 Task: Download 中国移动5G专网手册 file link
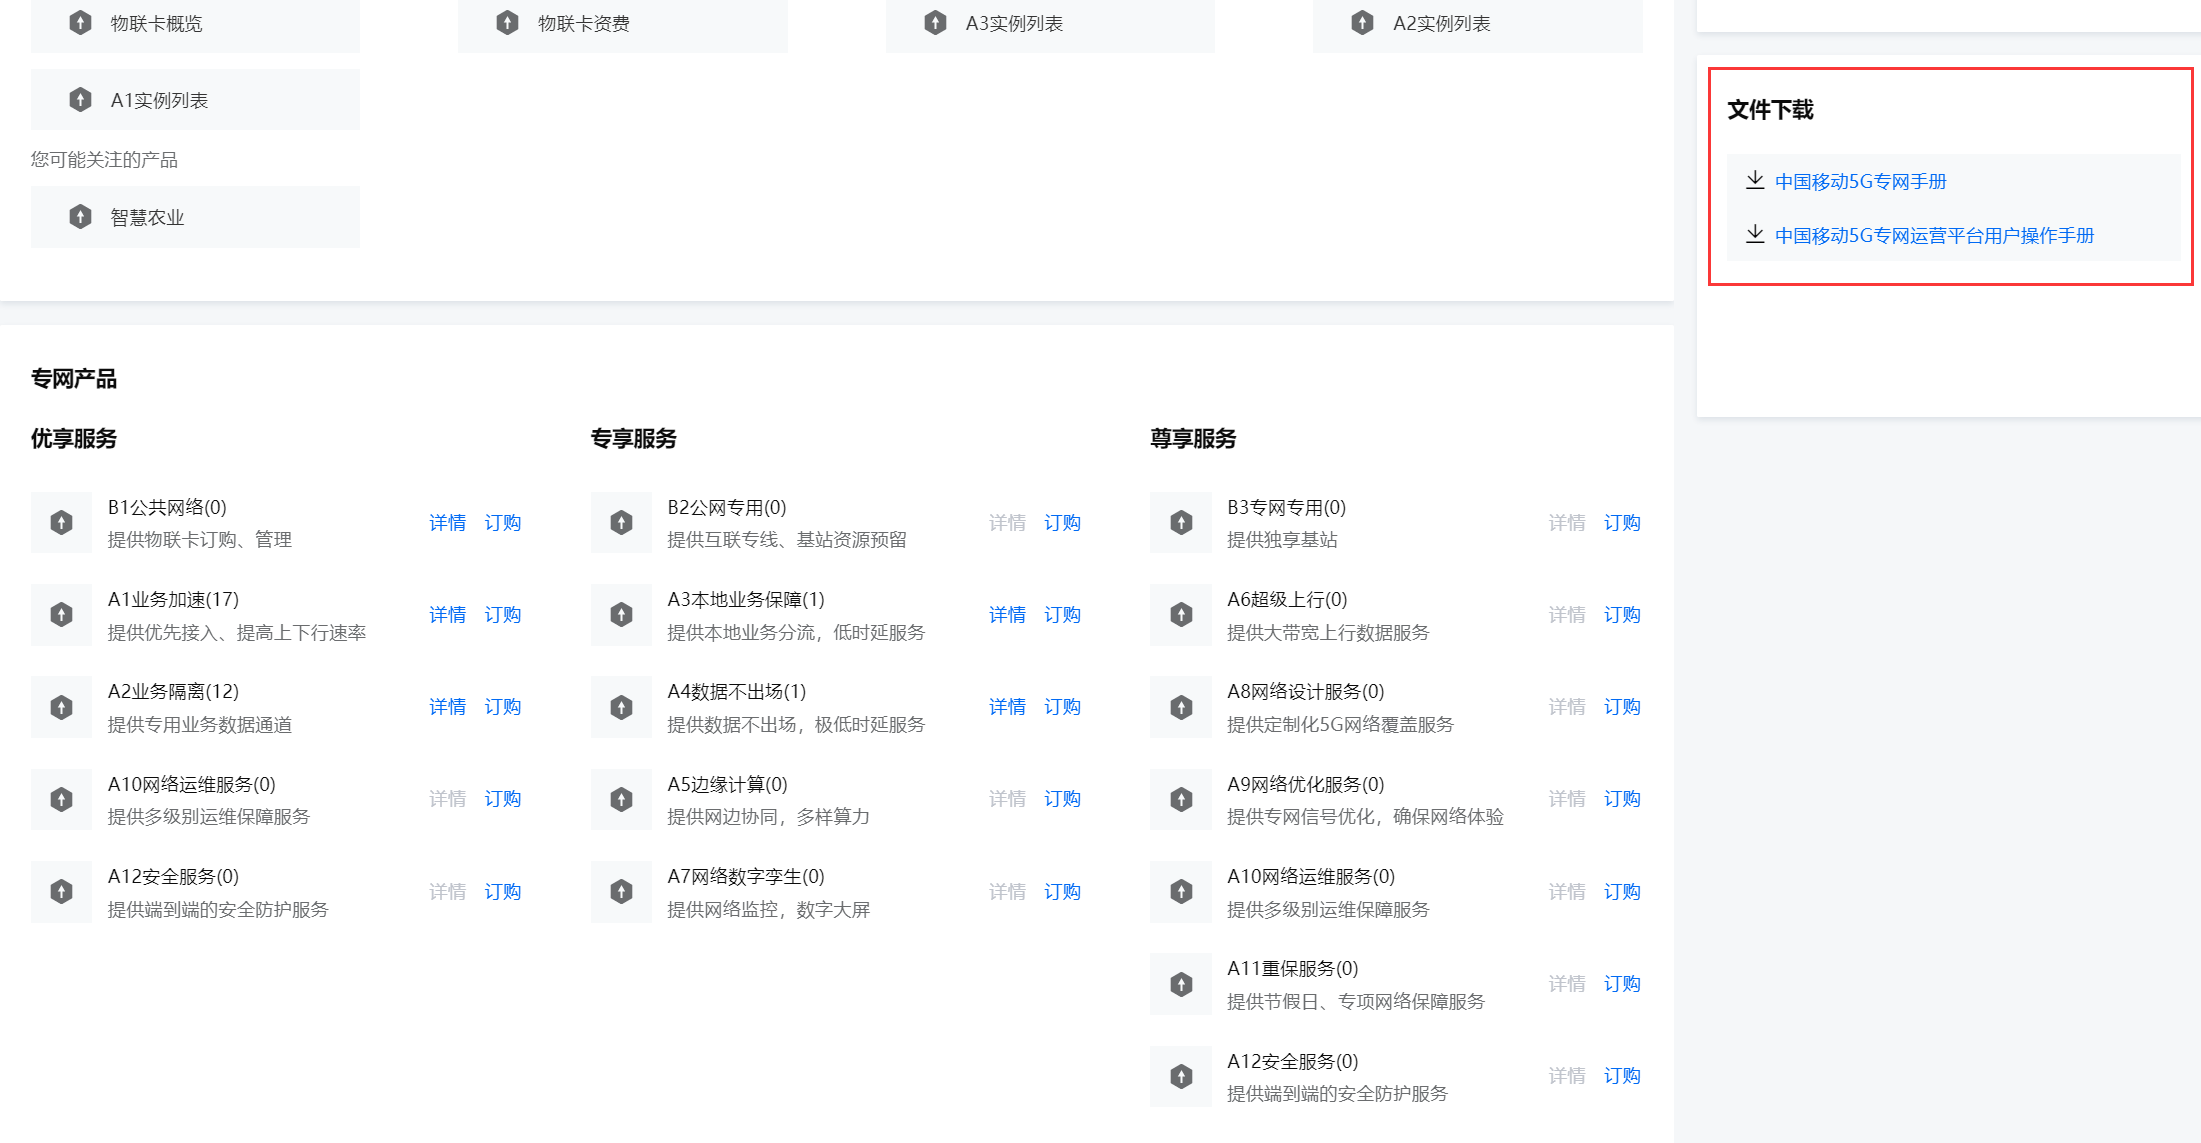coord(1860,181)
